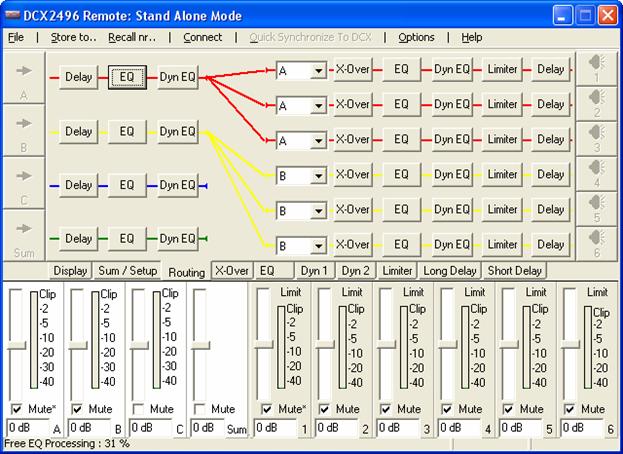The image size is (623, 454).
Task: Open the Options menu
Action: tap(416, 37)
